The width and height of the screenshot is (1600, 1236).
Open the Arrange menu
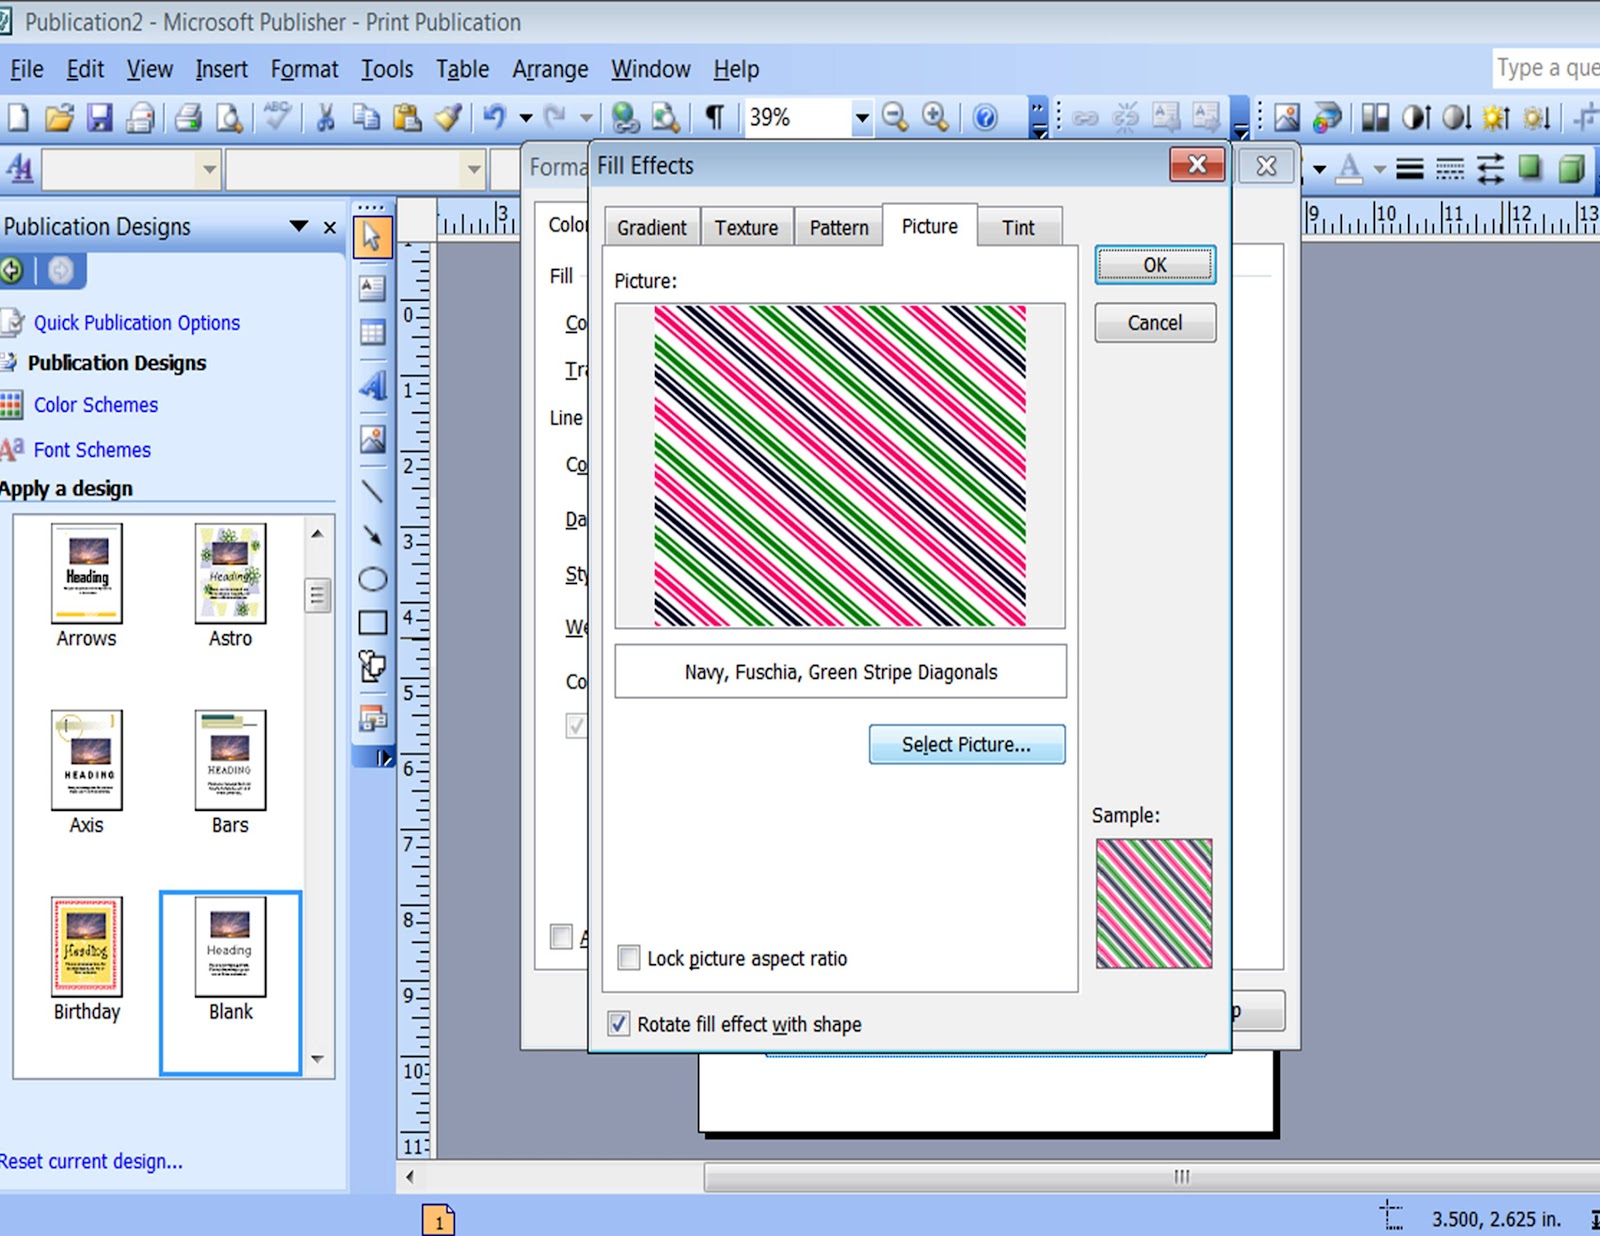pyautogui.click(x=549, y=69)
